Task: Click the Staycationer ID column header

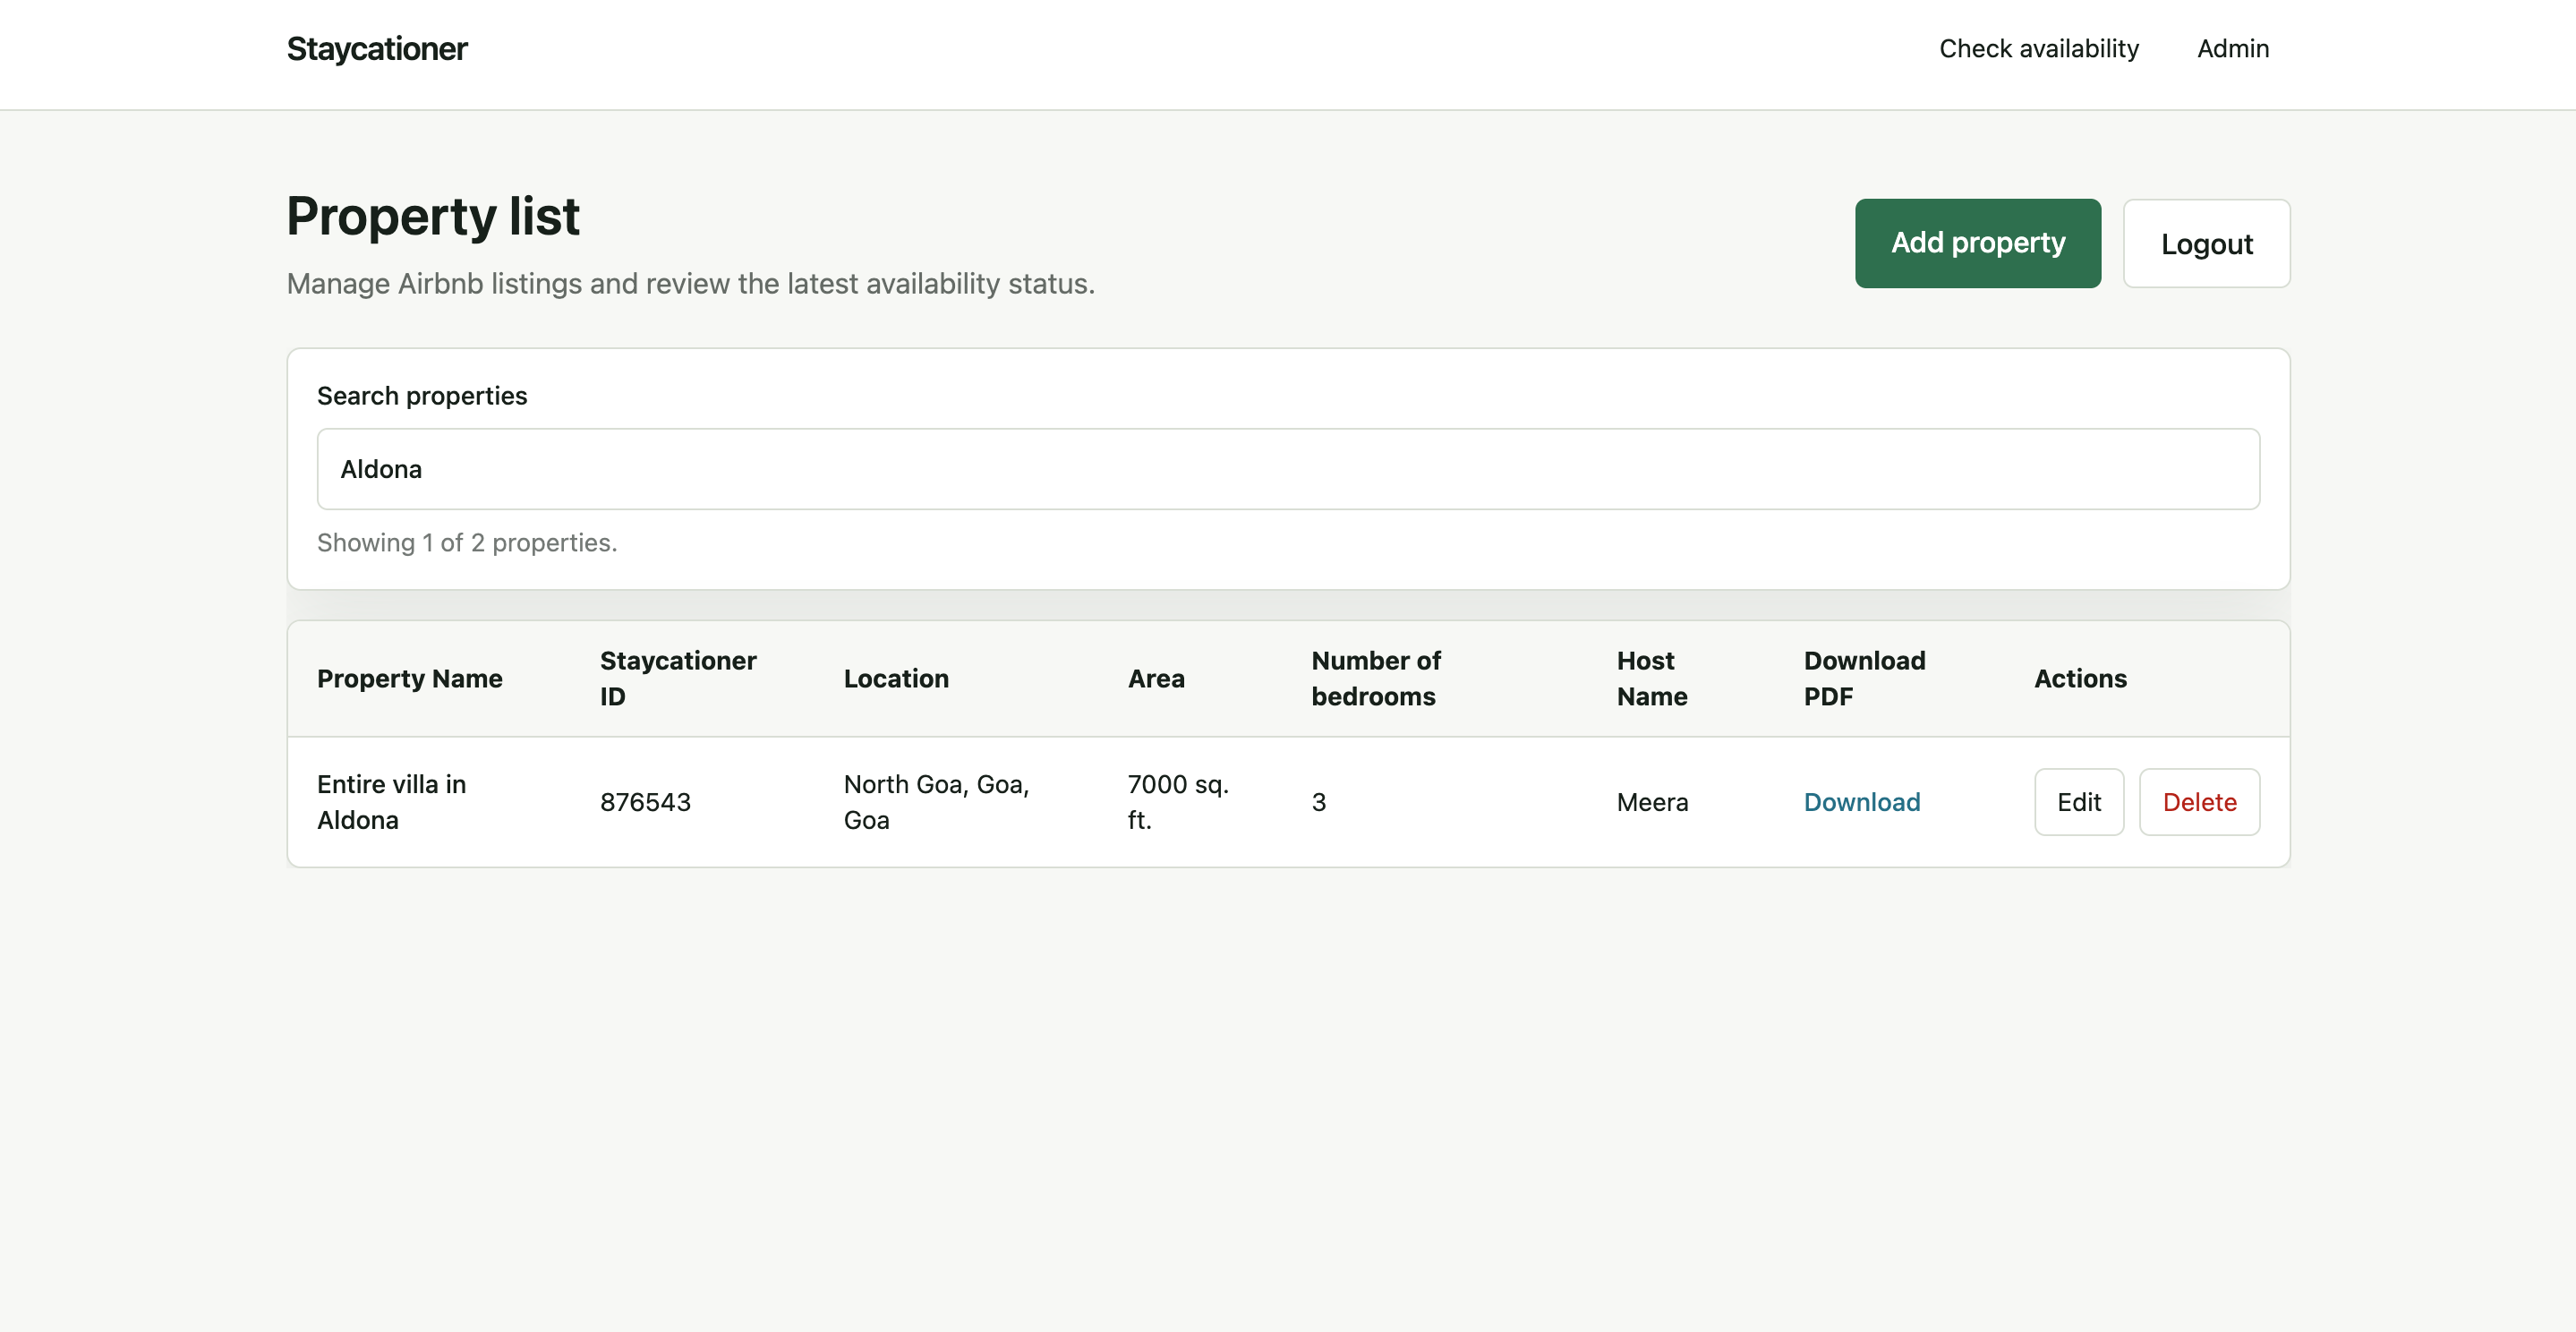Action: pos(677,679)
